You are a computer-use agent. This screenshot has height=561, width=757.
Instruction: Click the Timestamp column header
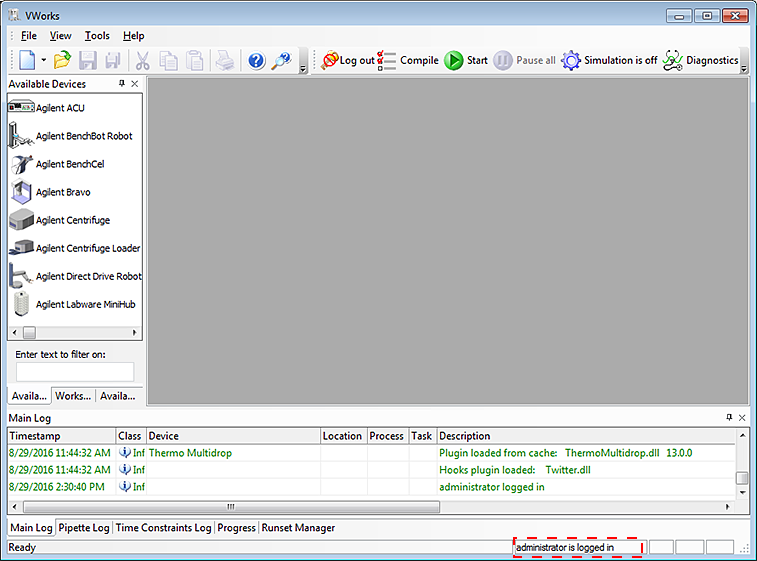pyautogui.click(x=62, y=436)
